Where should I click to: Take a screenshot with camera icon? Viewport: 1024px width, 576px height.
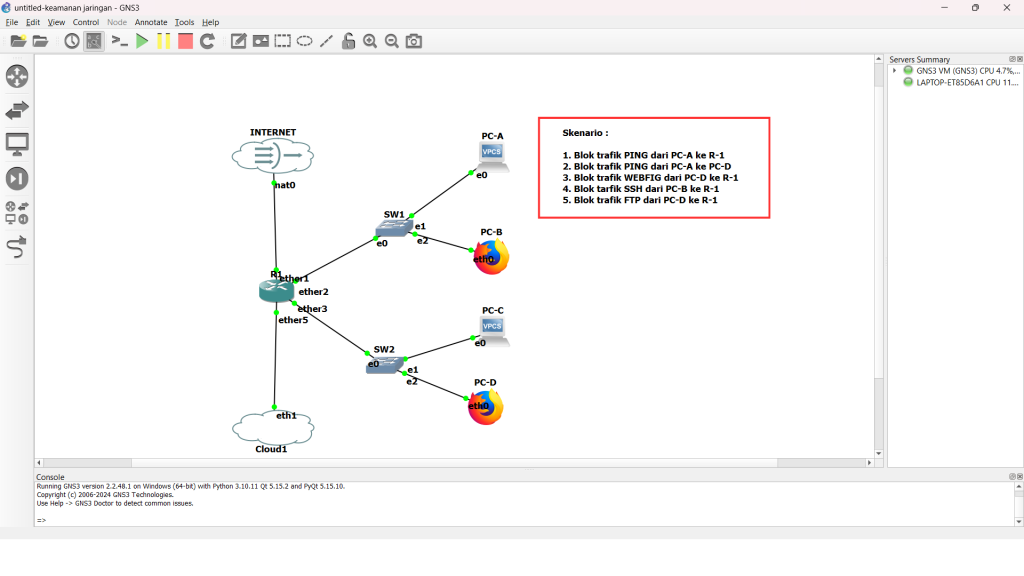pos(414,41)
